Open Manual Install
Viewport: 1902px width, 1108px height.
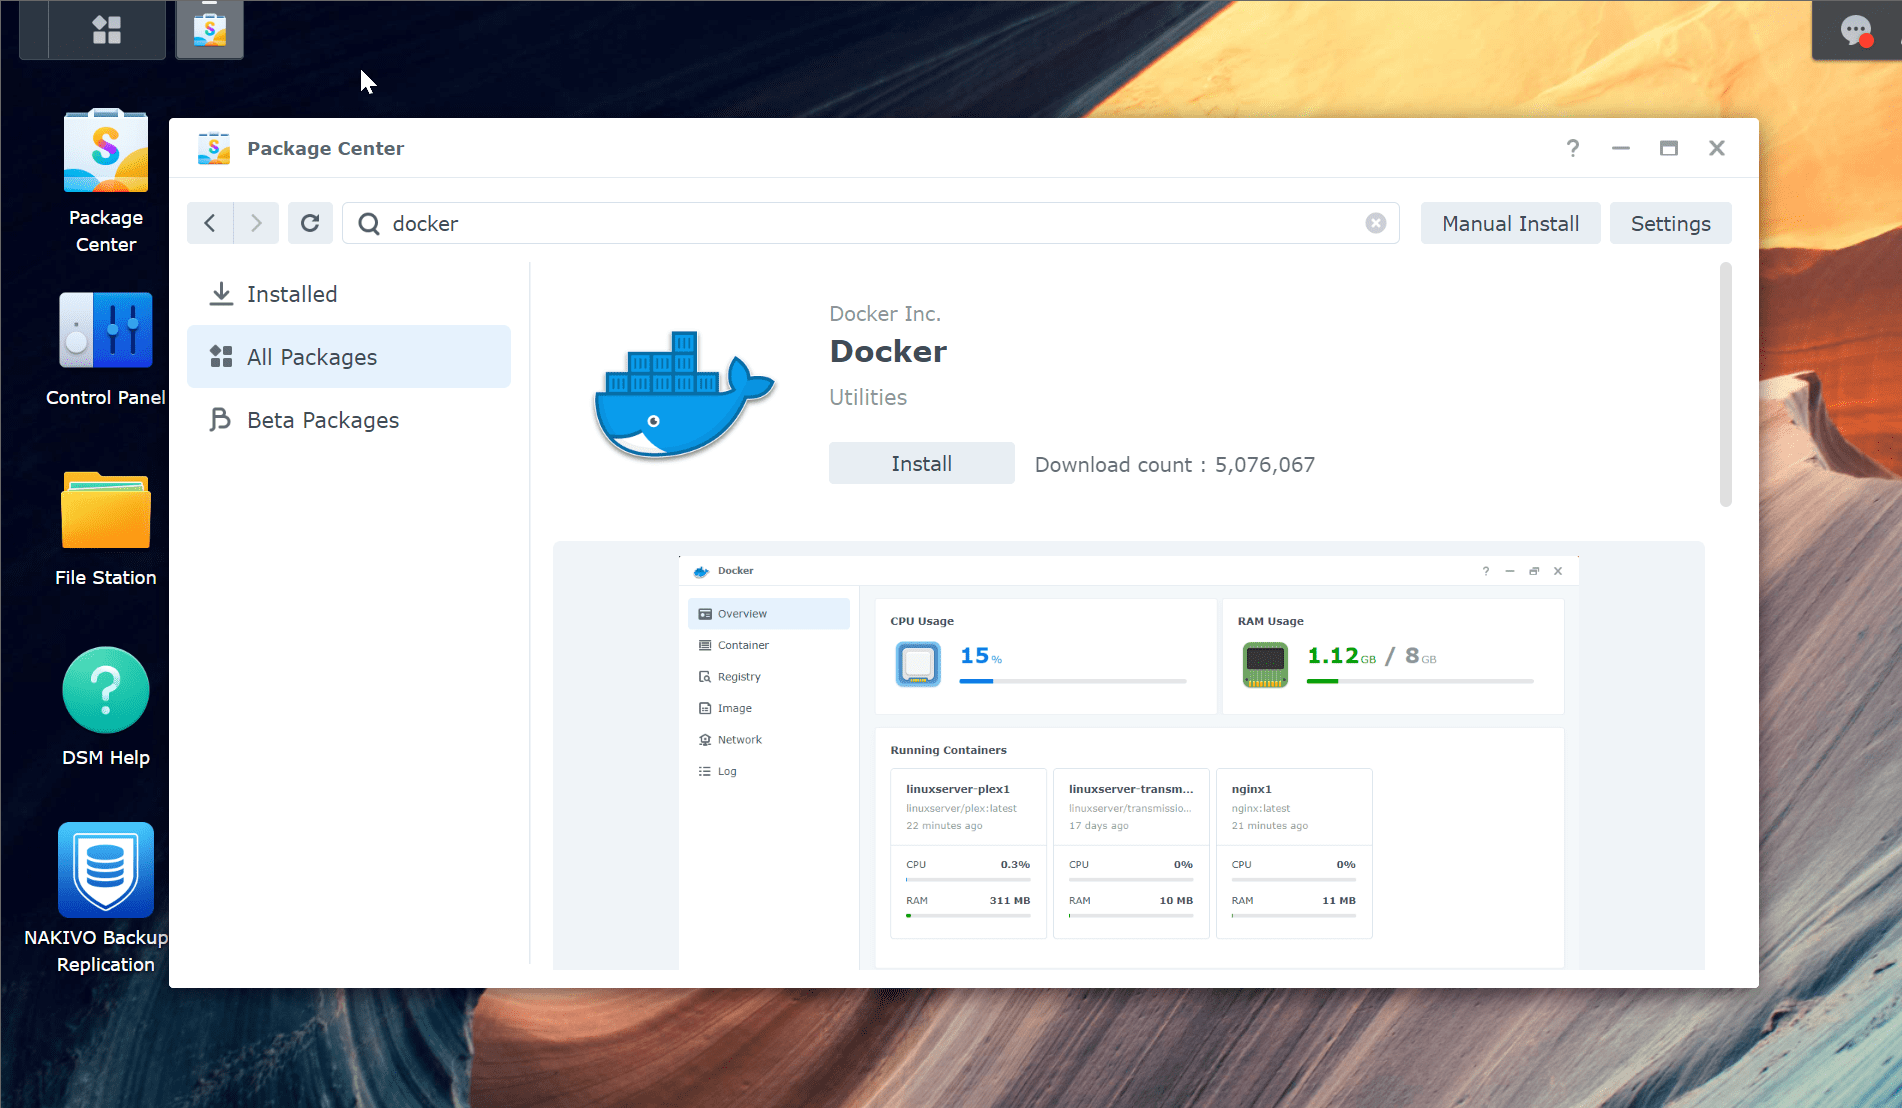(x=1510, y=223)
